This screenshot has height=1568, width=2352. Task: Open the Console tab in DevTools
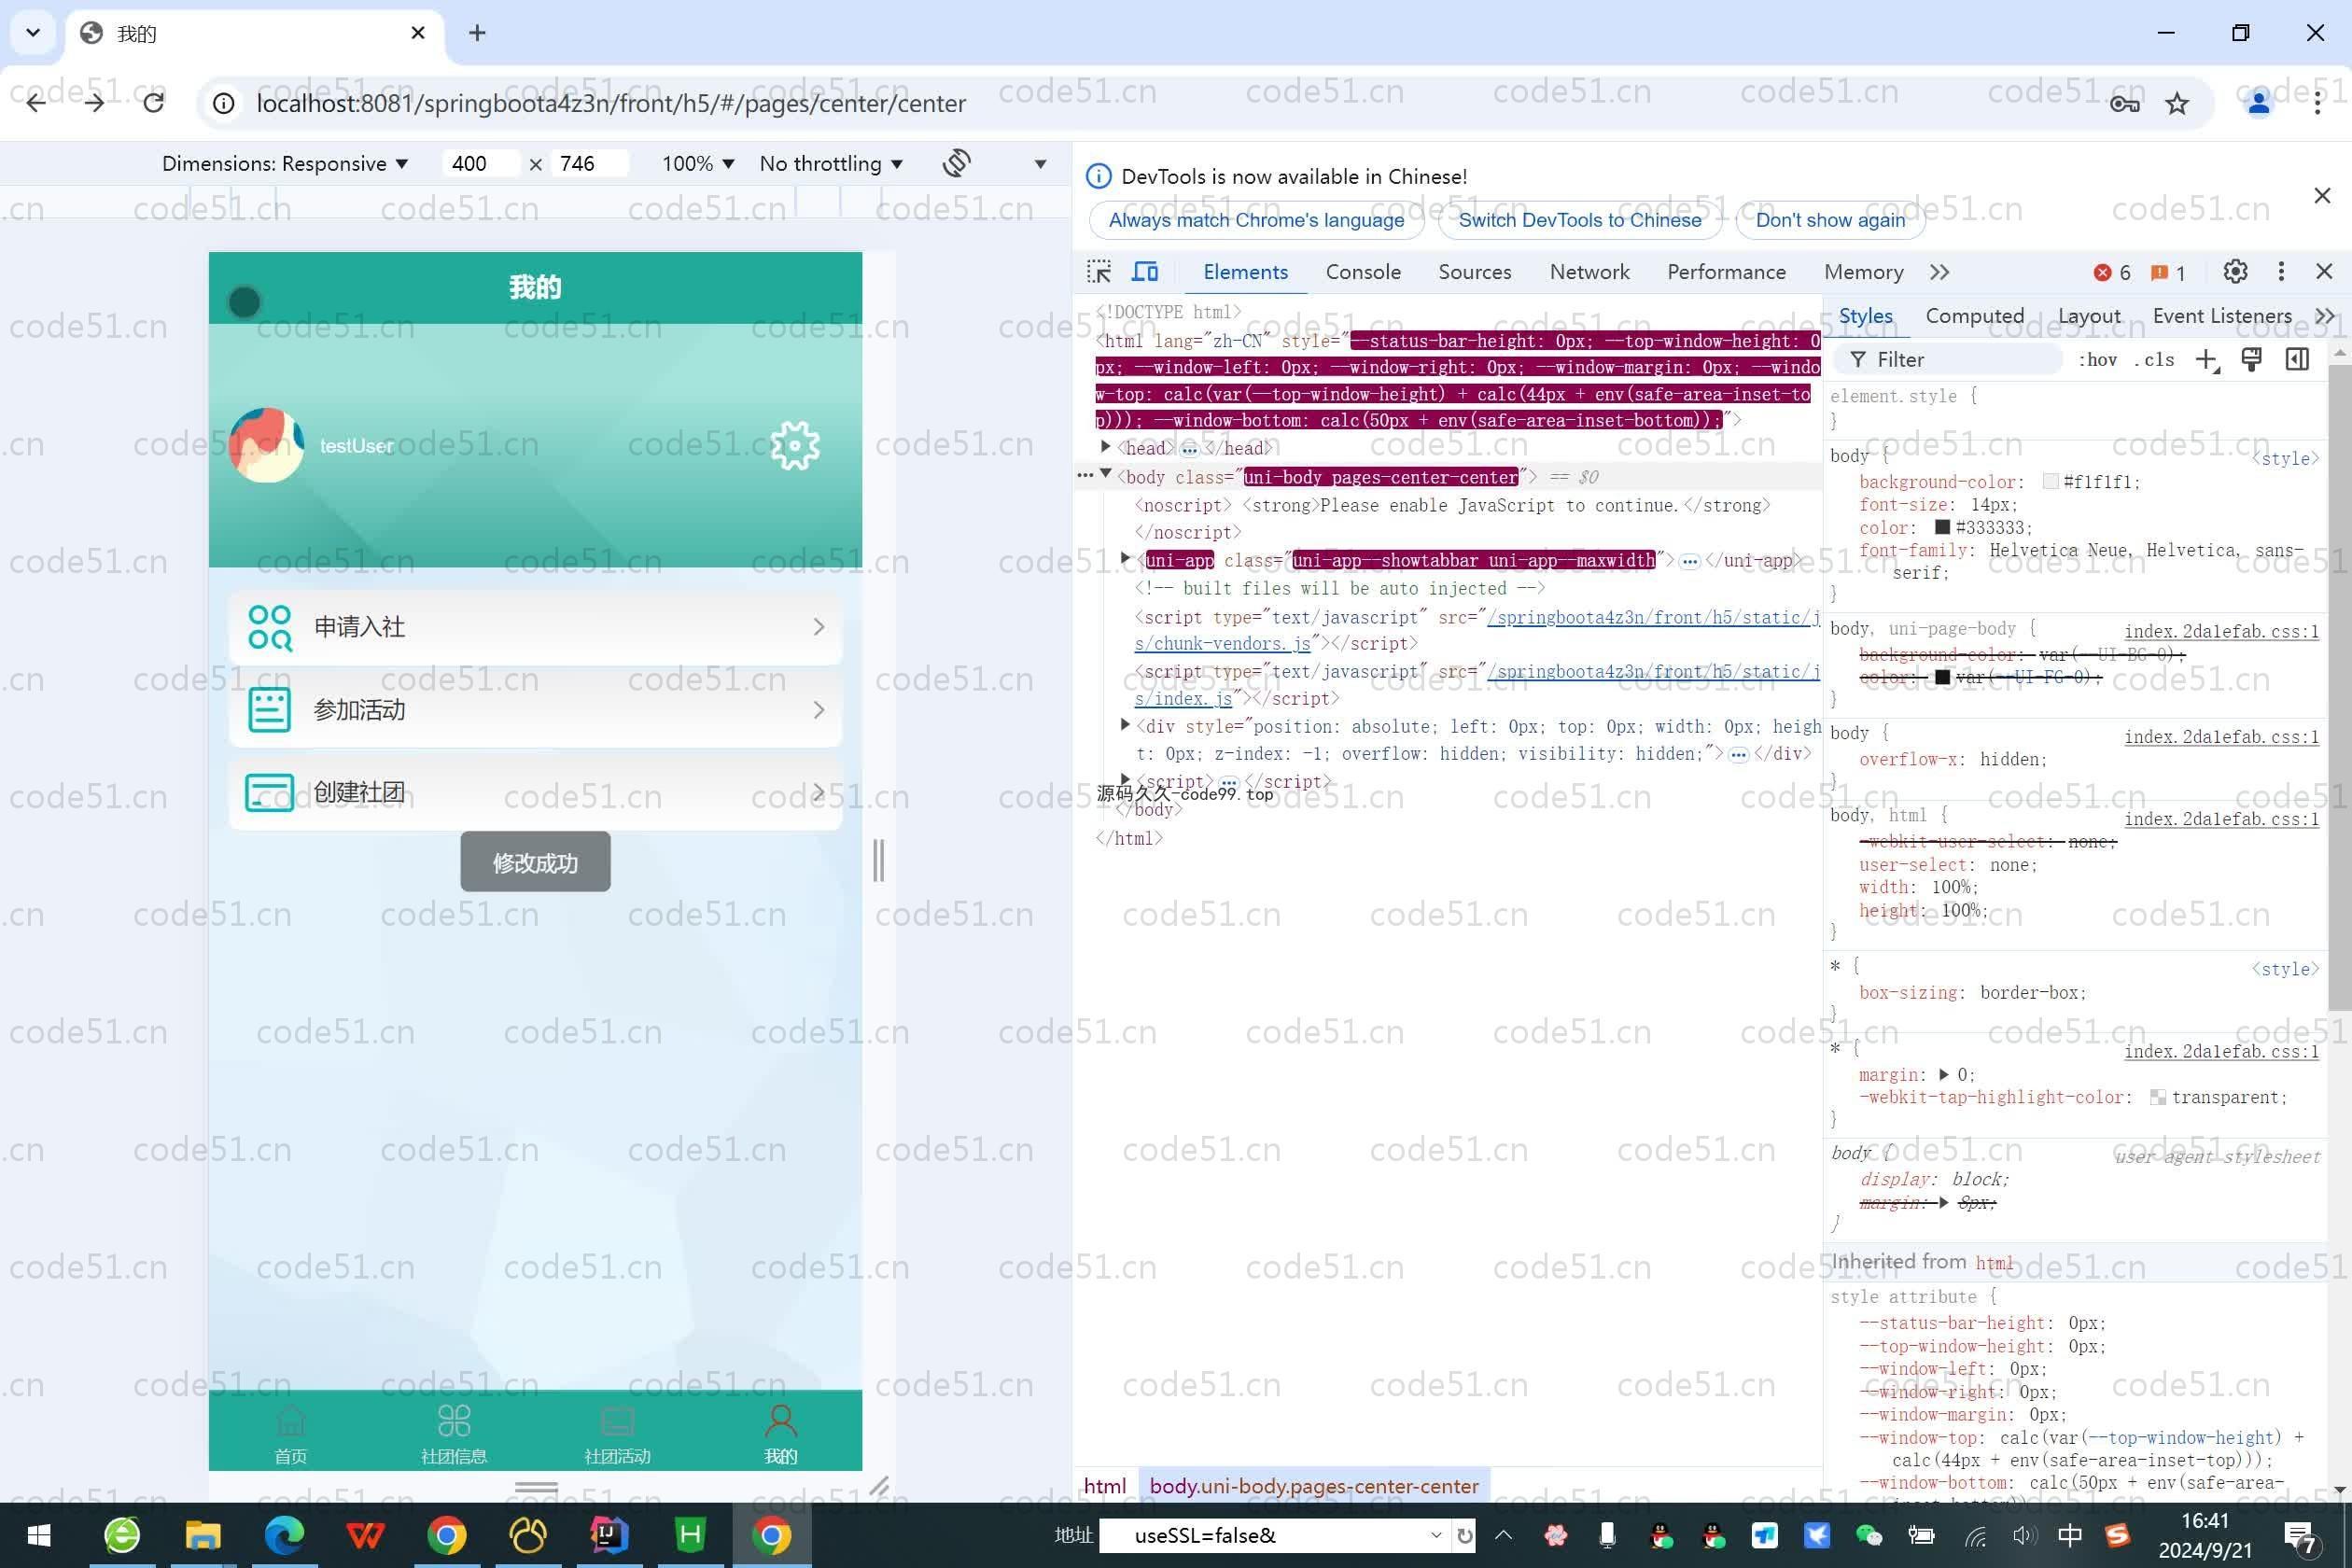coord(1363,272)
